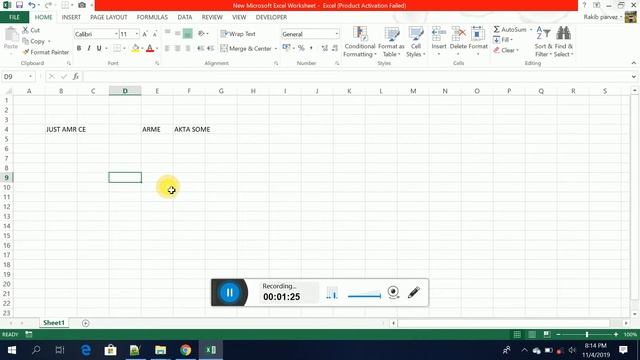The height and width of the screenshot is (360, 640).
Task: Apply center alignment to the cell
Action: click(x=178, y=49)
